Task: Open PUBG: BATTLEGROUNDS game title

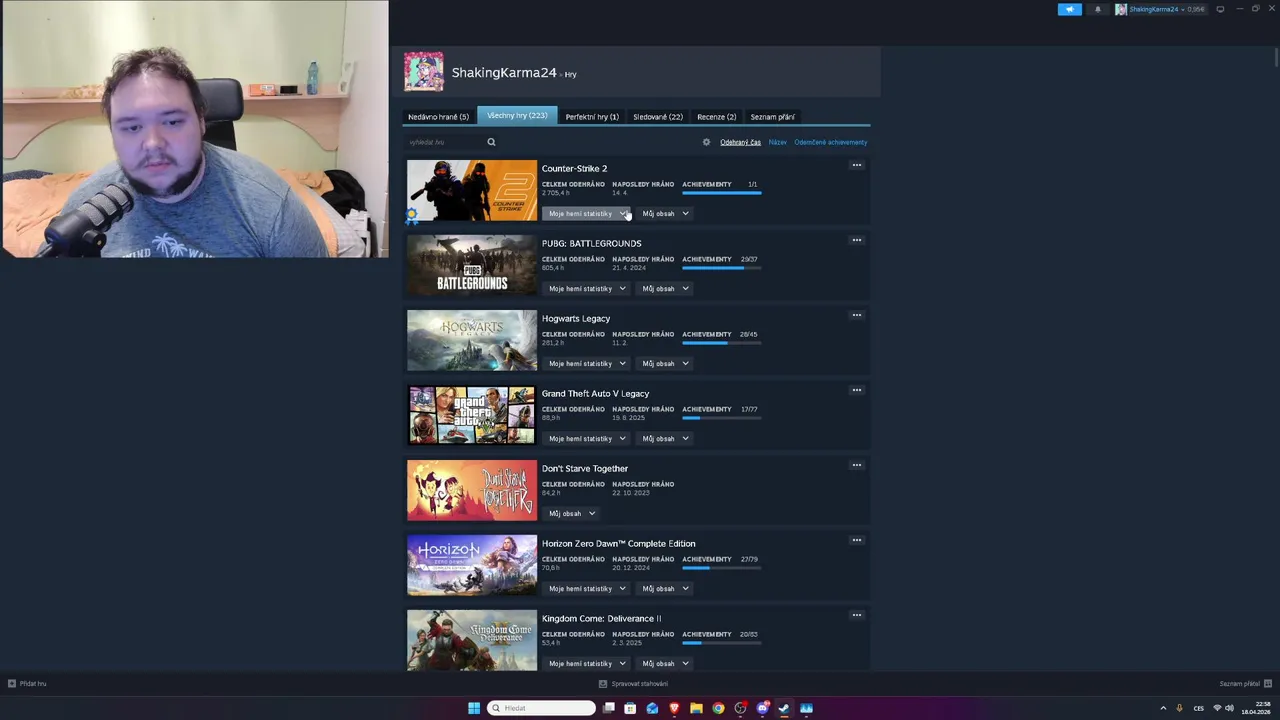Action: pyautogui.click(x=591, y=243)
